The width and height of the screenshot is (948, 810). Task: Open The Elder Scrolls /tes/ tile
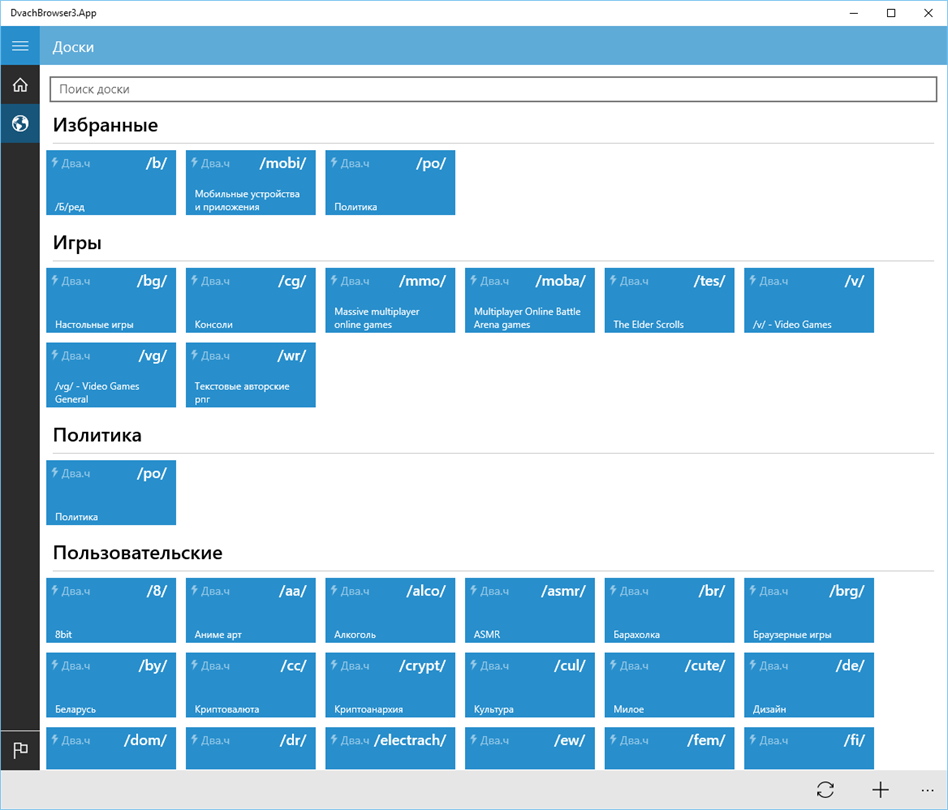click(x=670, y=300)
